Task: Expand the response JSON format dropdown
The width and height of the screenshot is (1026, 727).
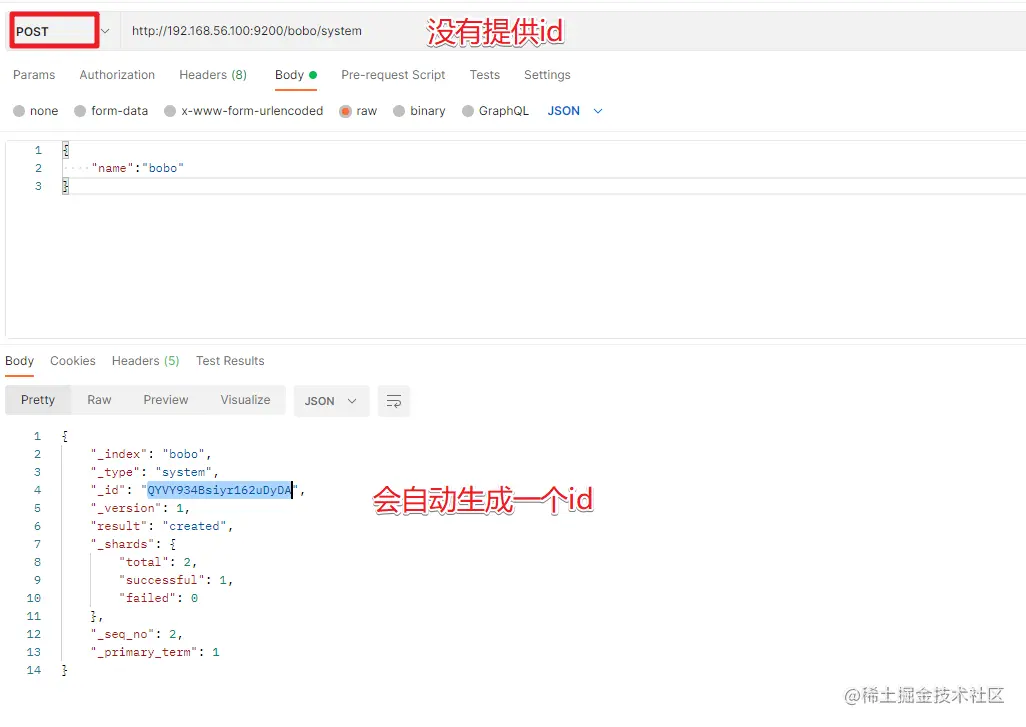Action: 331,401
